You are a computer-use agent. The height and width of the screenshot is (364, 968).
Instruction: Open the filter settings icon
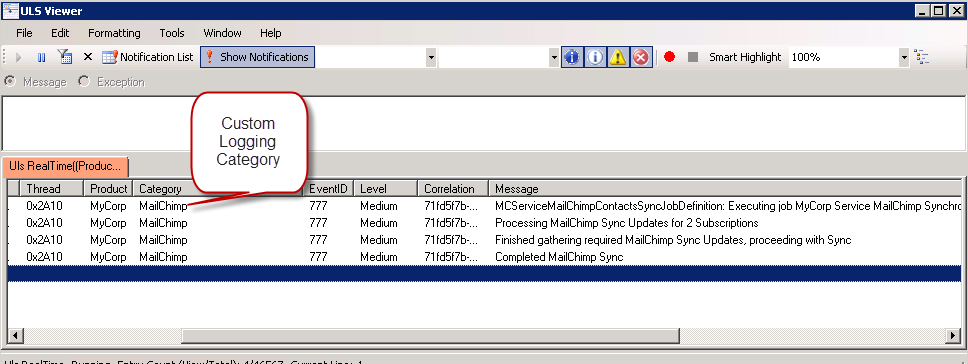[65, 57]
